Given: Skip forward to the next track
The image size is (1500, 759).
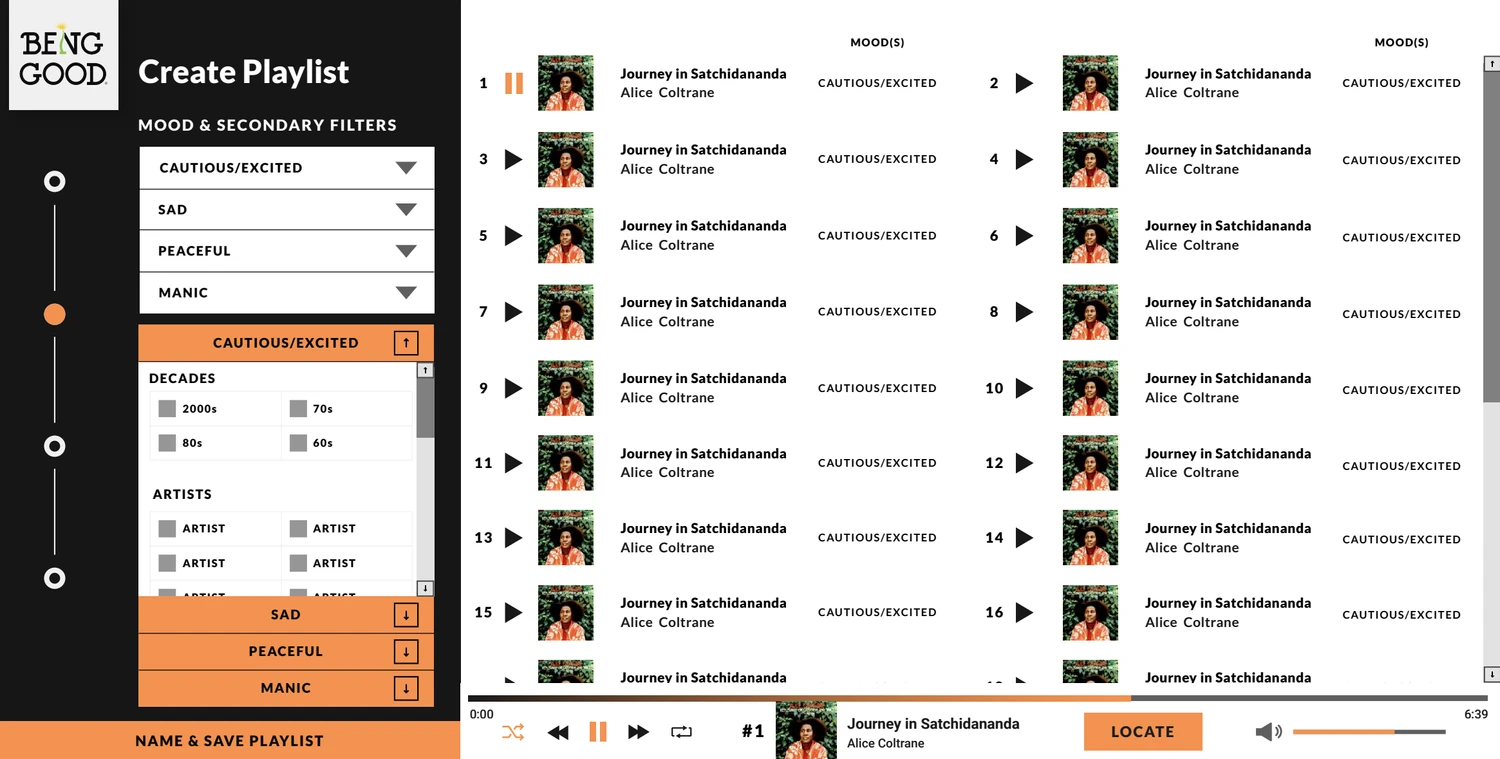Looking at the screenshot, I should (x=638, y=732).
